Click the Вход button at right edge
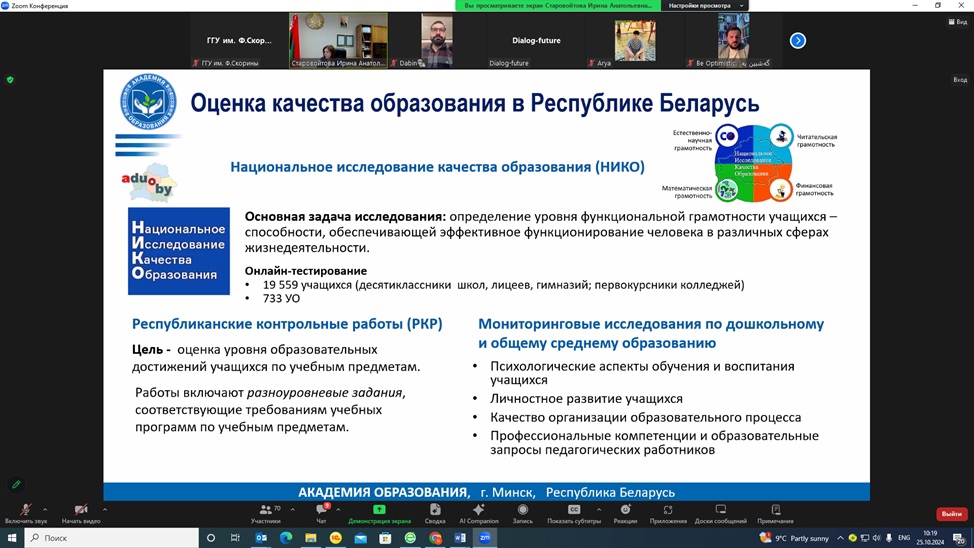Image resolution: width=974 pixels, height=548 pixels. [x=960, y=80]
